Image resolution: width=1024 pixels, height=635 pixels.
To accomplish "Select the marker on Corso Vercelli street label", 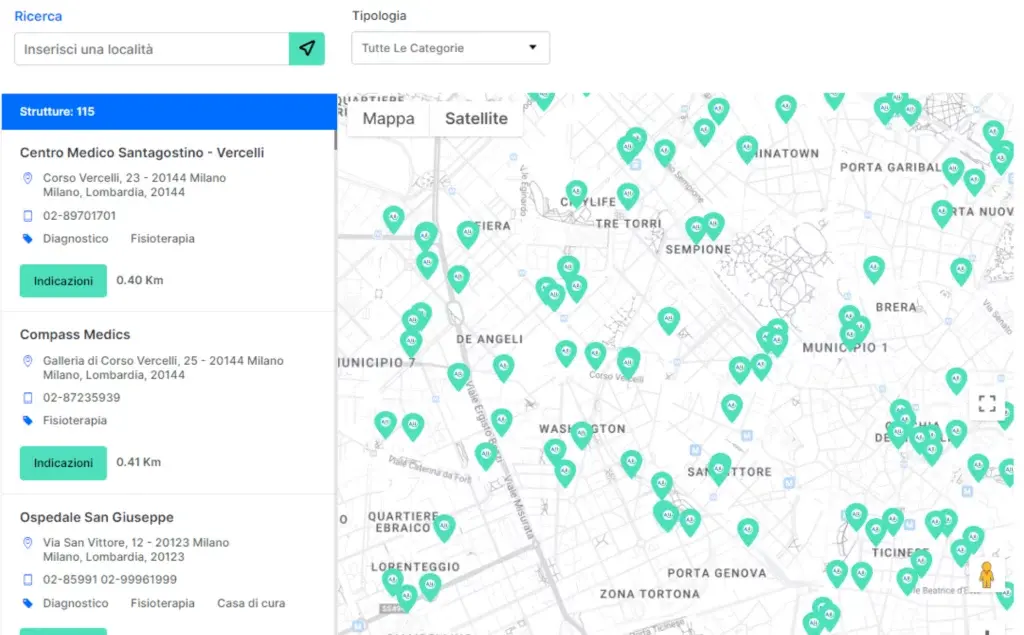I will click(628, 363).
